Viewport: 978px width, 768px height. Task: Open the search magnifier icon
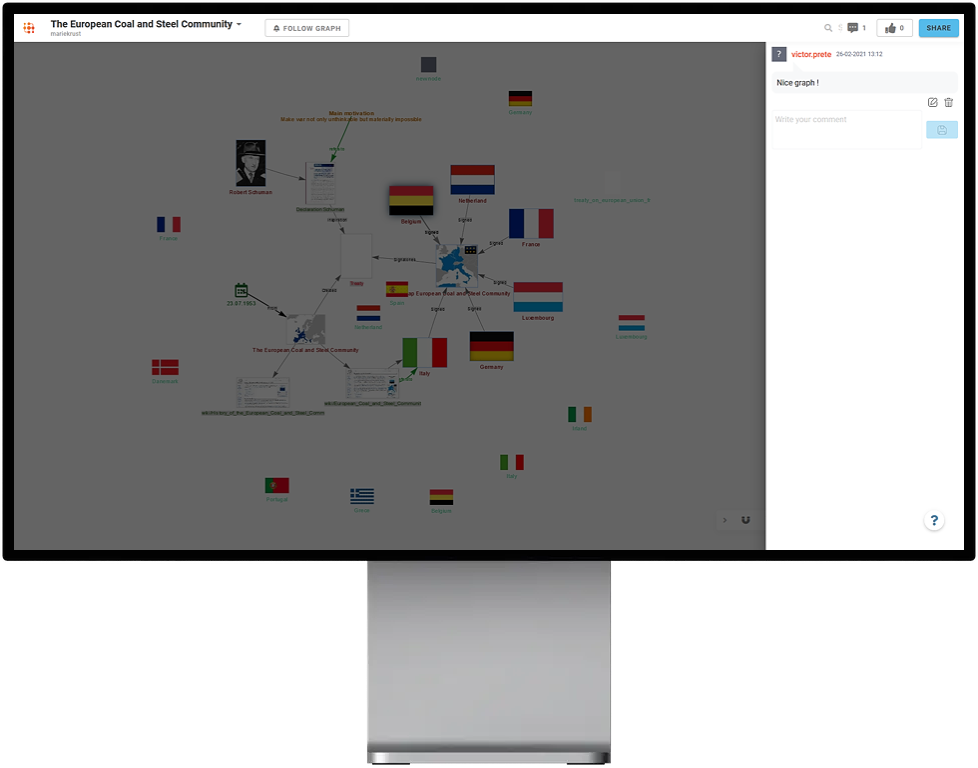point(828,28)
